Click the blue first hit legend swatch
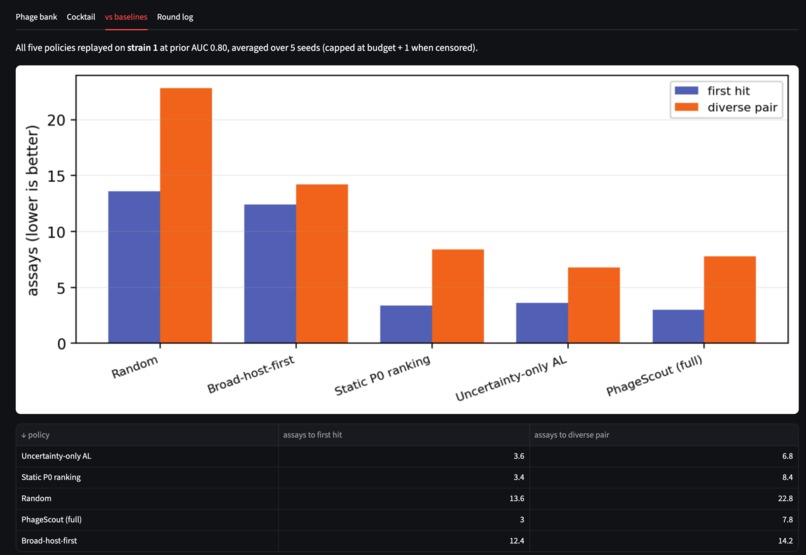Image resolution: width=806 pixels, height=555 pixels. [686, 90]
